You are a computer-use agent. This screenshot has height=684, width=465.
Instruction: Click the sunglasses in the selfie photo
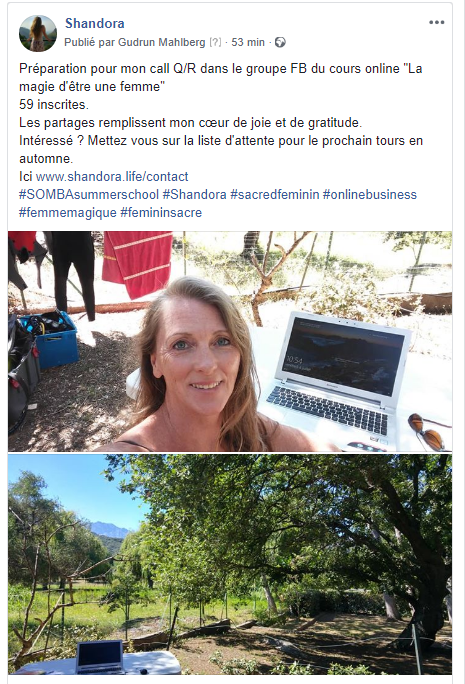(427, 432)
